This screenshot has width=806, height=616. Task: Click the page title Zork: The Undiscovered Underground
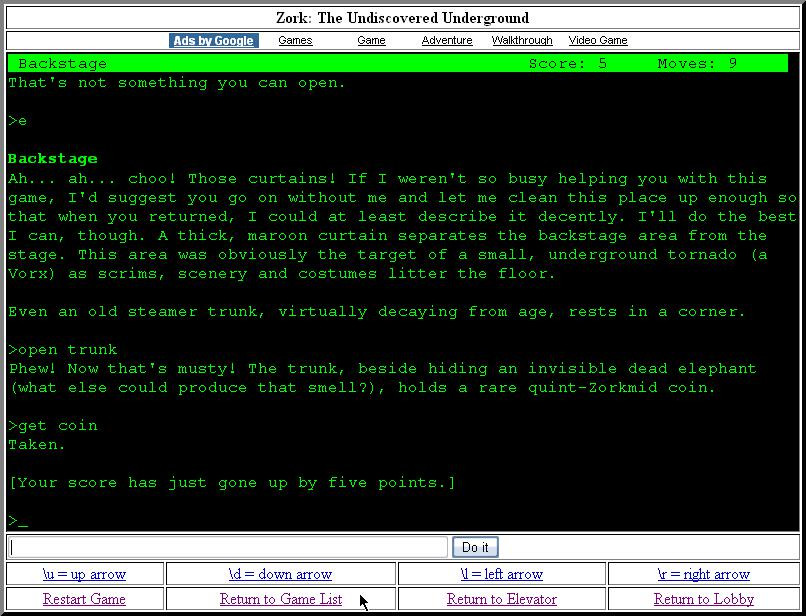[x=402, y=18]
